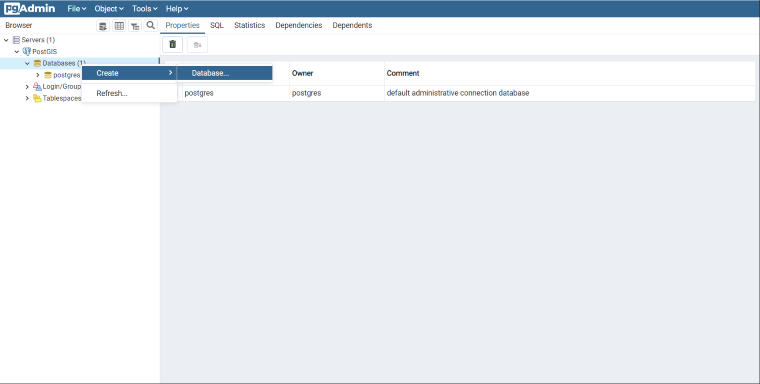Collapse the Servers (1) tree node

point(6,40)
